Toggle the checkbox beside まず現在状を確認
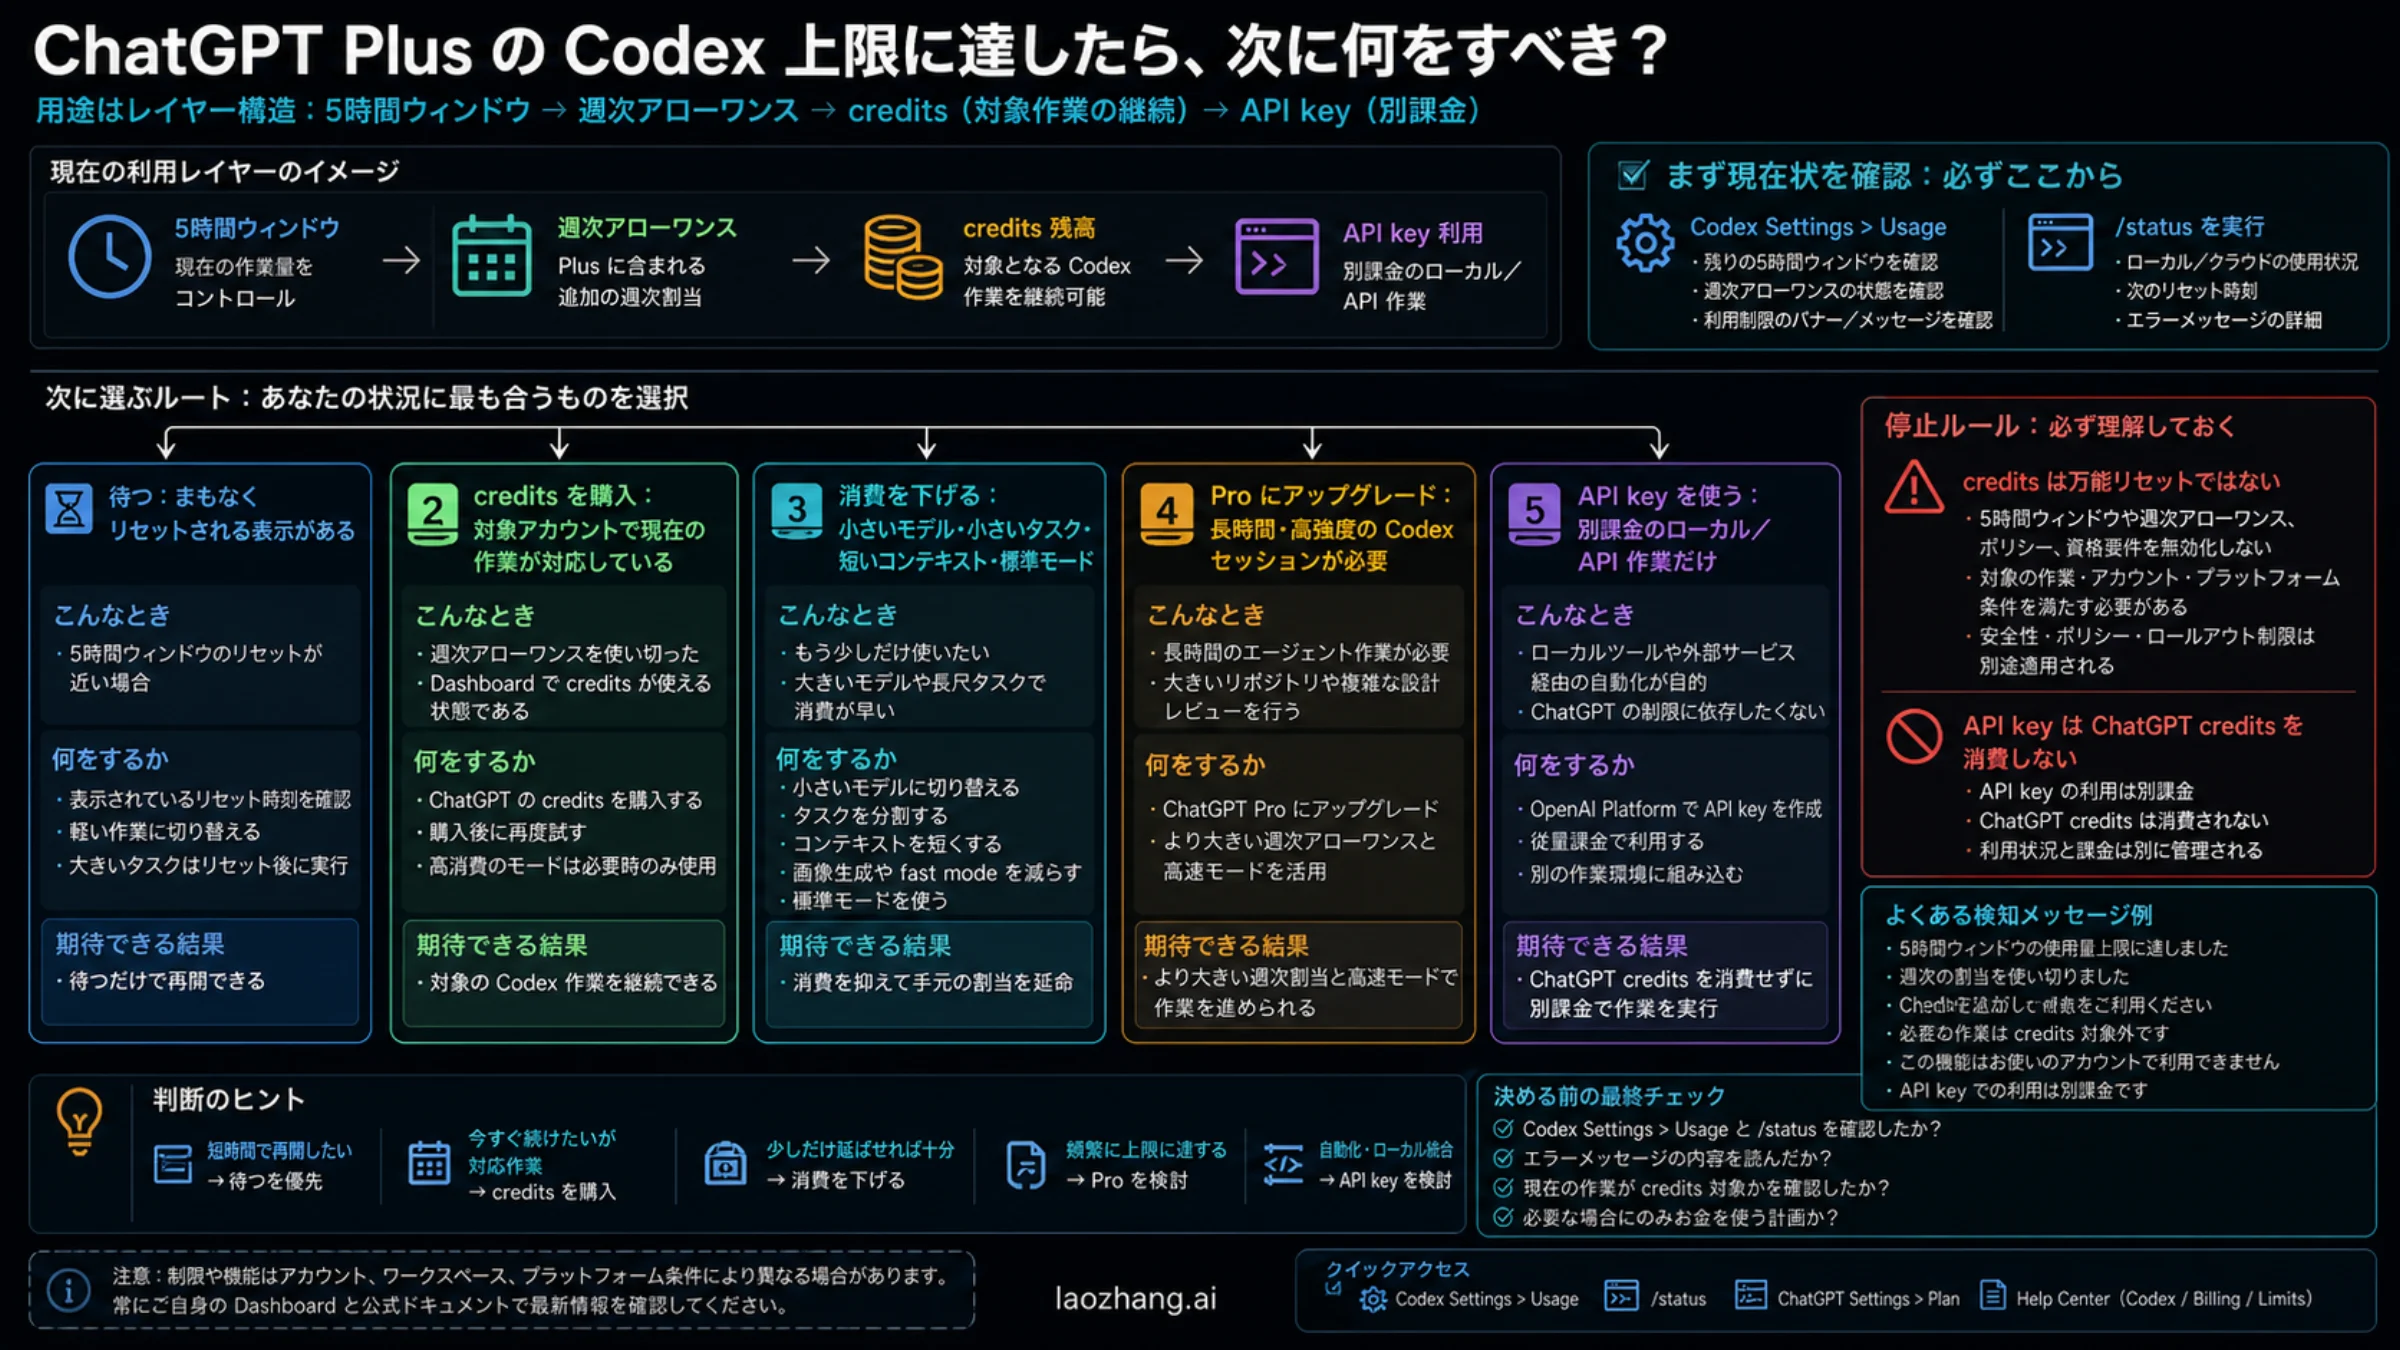 click(1633, 175)
